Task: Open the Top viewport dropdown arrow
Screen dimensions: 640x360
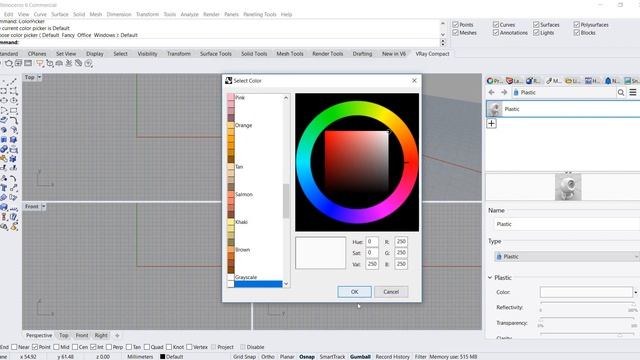Action: (40, 77)
